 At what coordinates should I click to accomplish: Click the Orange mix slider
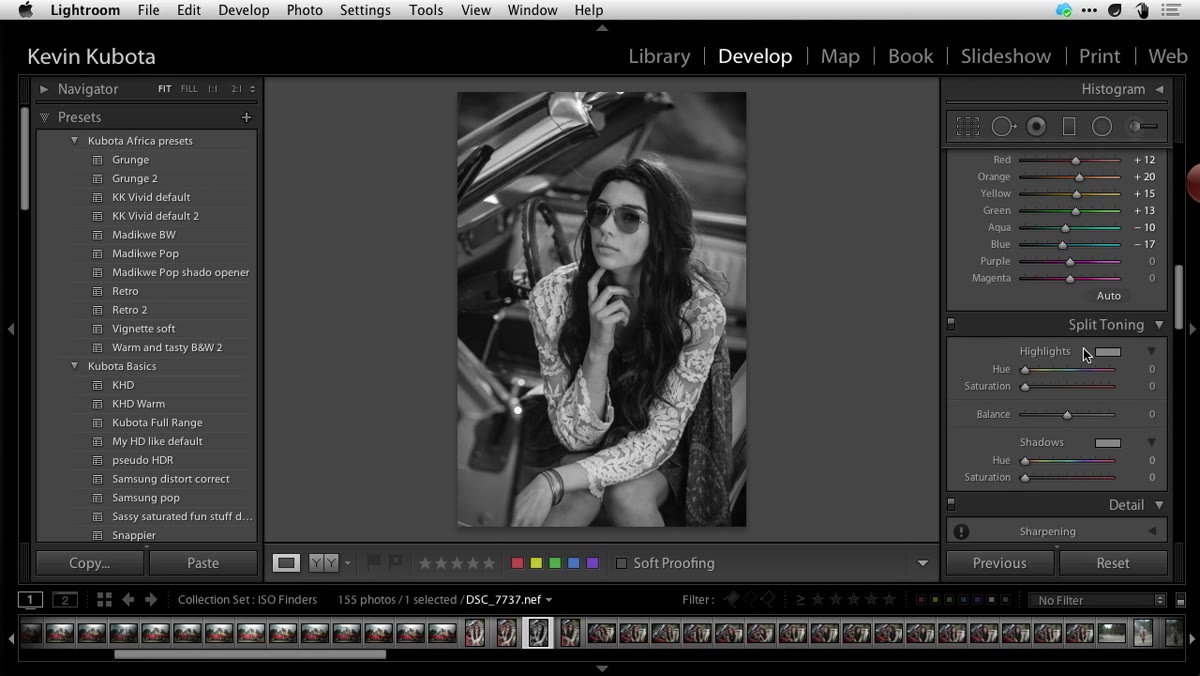tap(1069, 177)
